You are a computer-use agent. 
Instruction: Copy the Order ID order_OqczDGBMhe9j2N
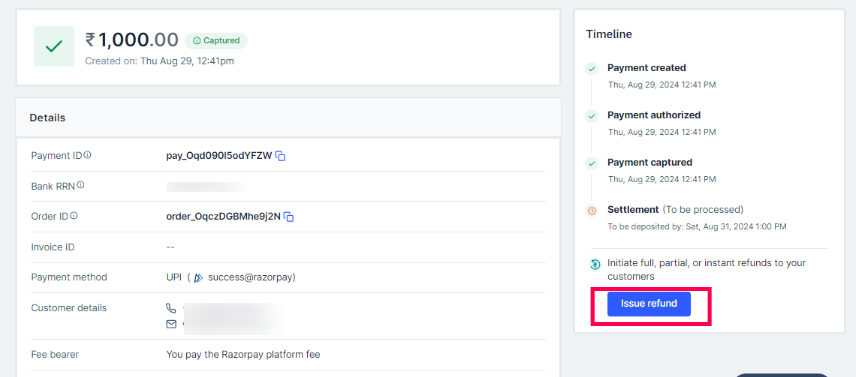click(289, 217)
